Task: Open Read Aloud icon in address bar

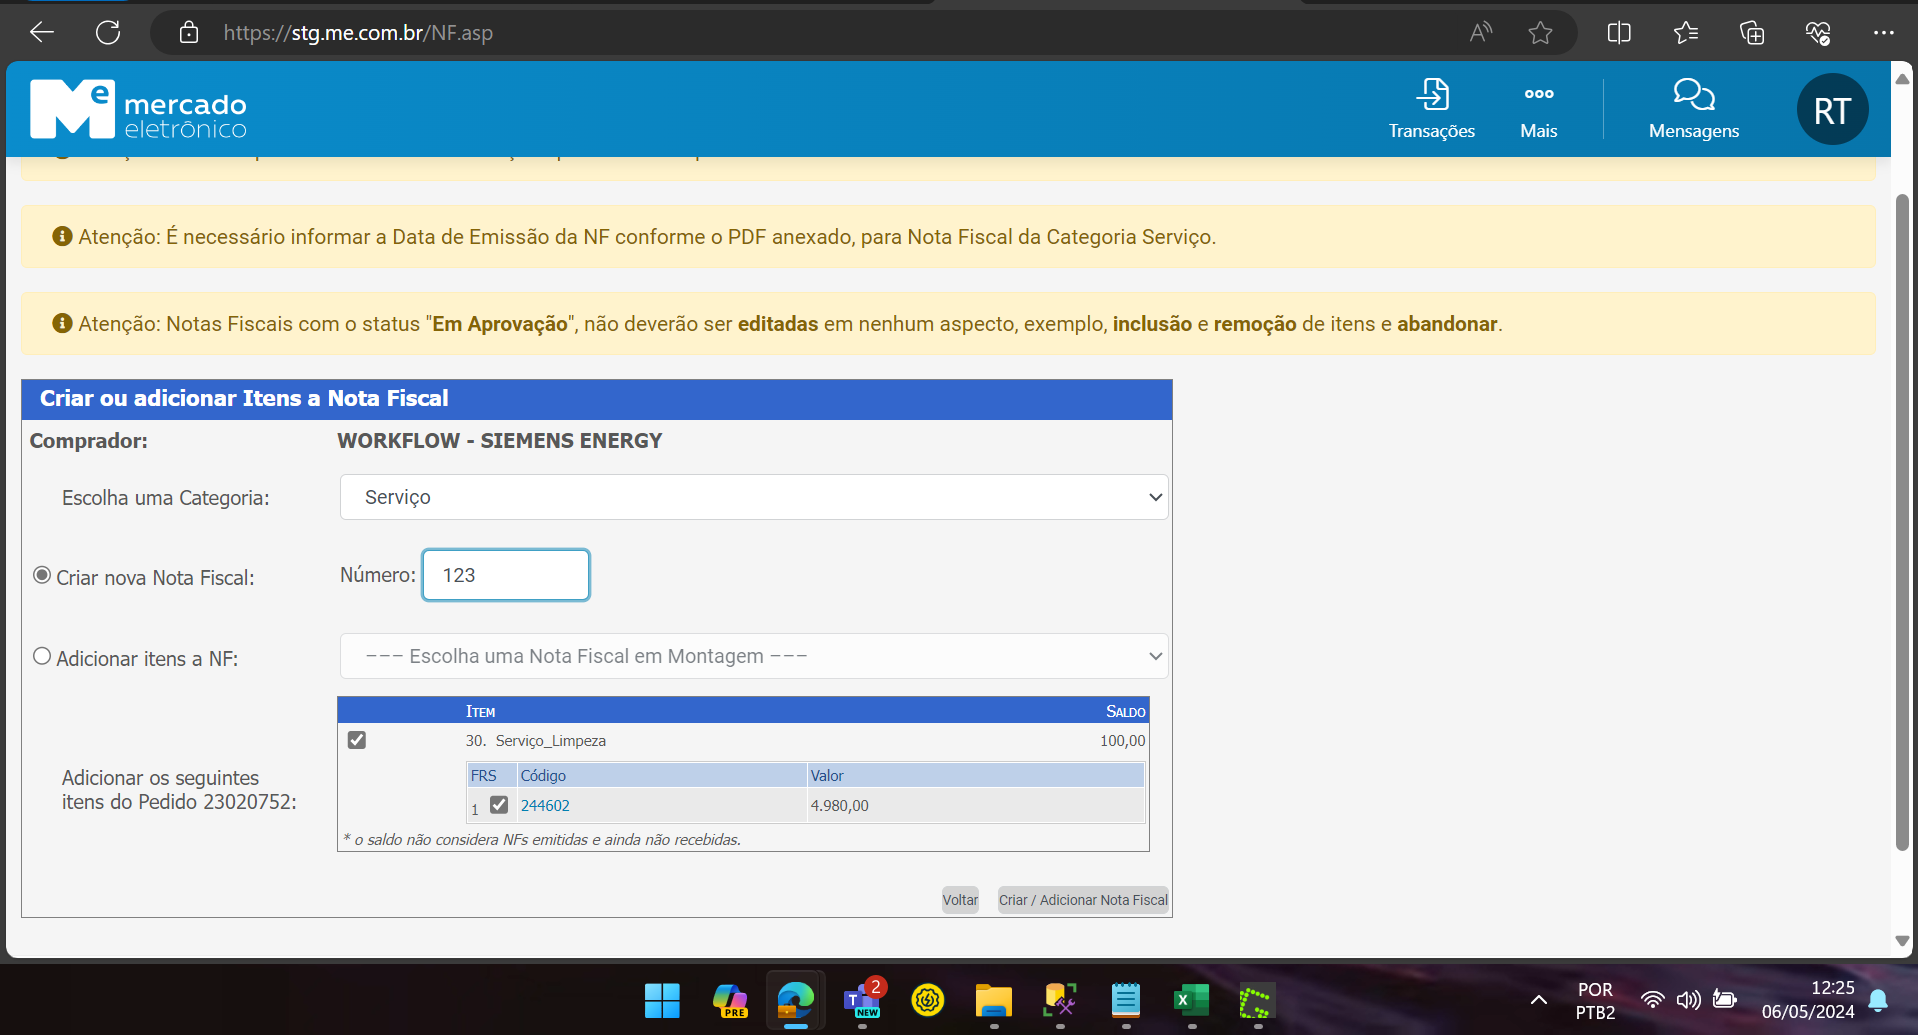Action: click(1481, 32)
